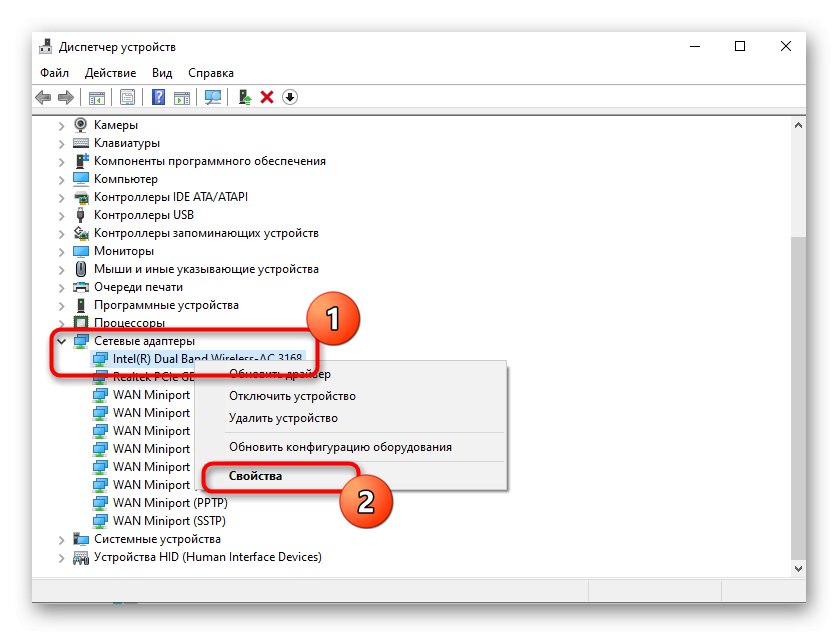
Task: Click the Device Manager title bar icon
Action: [x=46, y=46]
